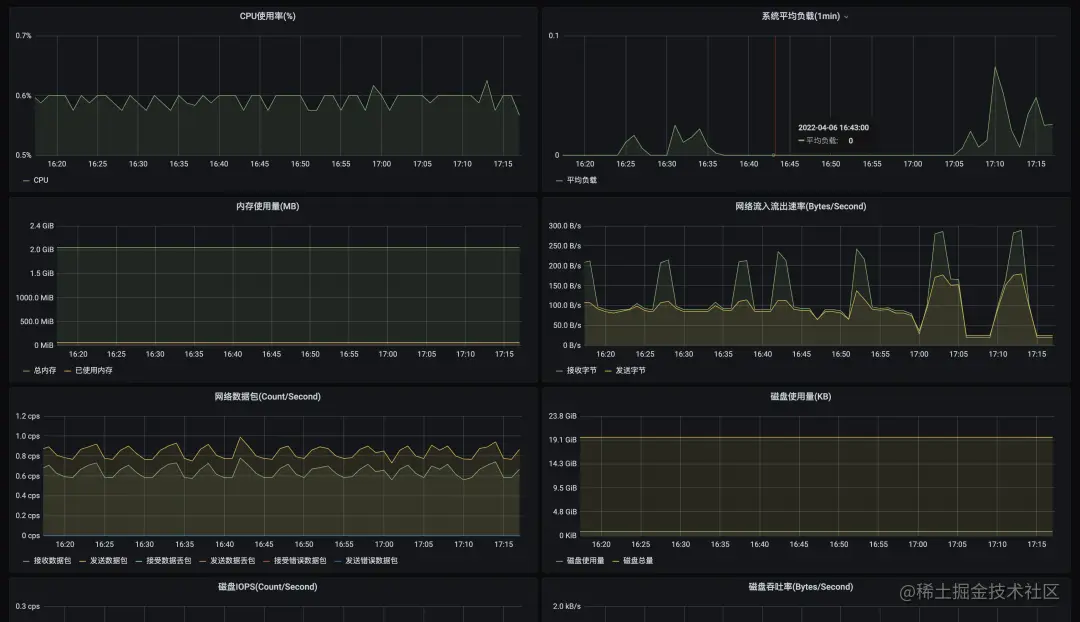
Task: Click the 0.1 label on load average axis
Action: tap(553, 35)
